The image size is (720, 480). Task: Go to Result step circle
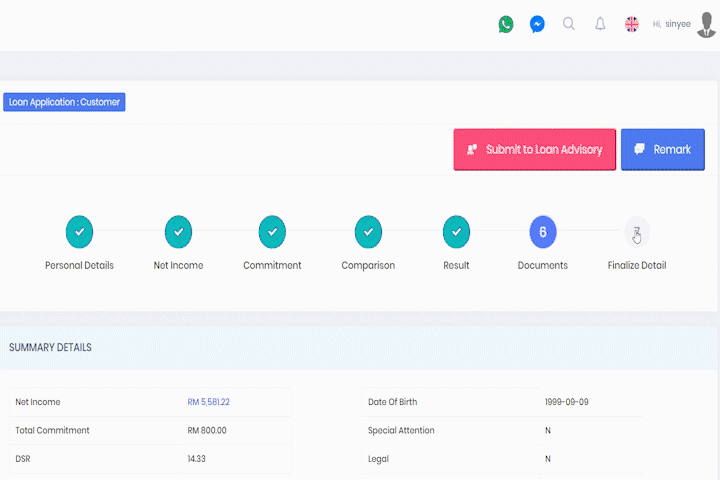click(456, 232)
